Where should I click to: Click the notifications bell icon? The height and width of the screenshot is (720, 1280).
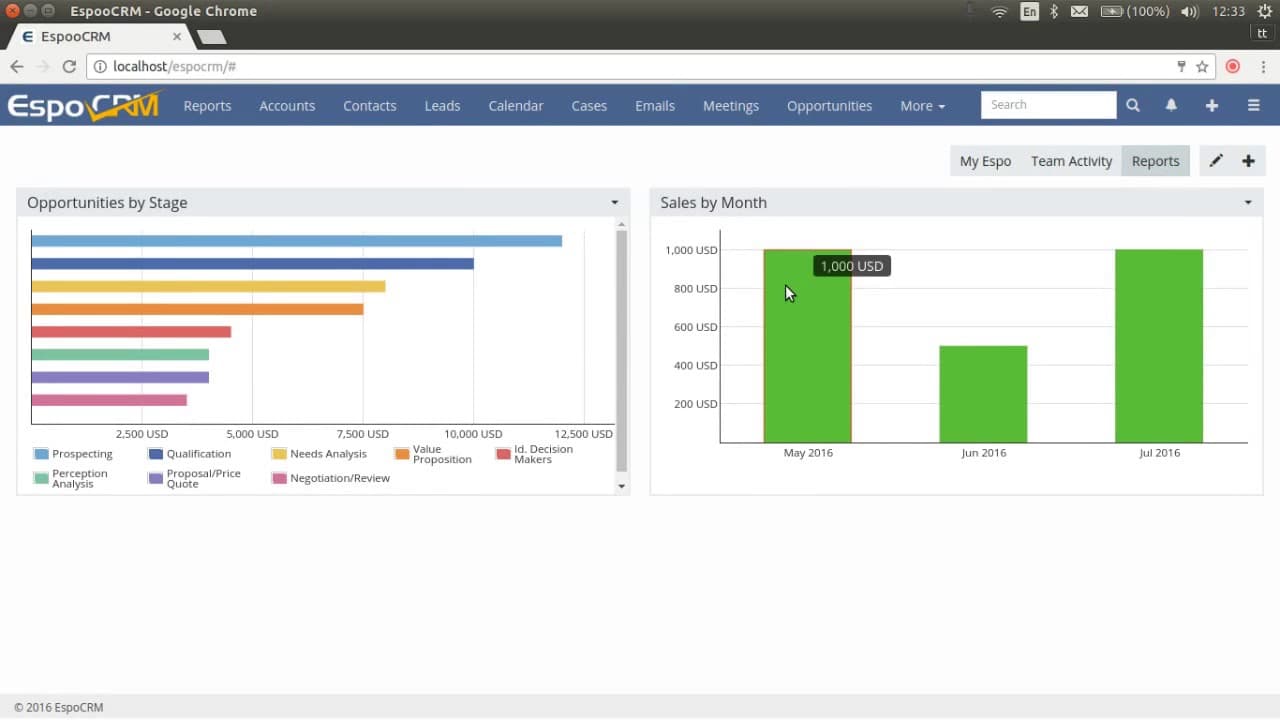pyautogui.click(x=1171, y=104)
